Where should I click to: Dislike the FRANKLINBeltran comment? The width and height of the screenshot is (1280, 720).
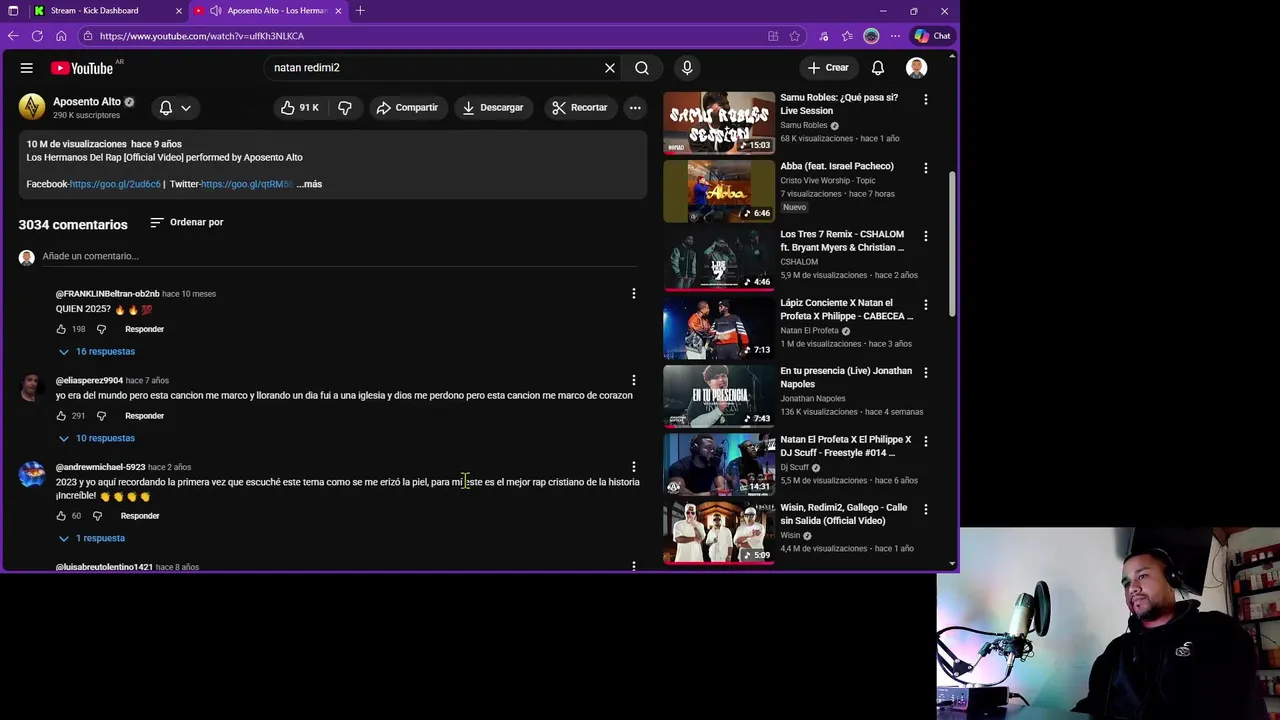click(x=101, y=329)
